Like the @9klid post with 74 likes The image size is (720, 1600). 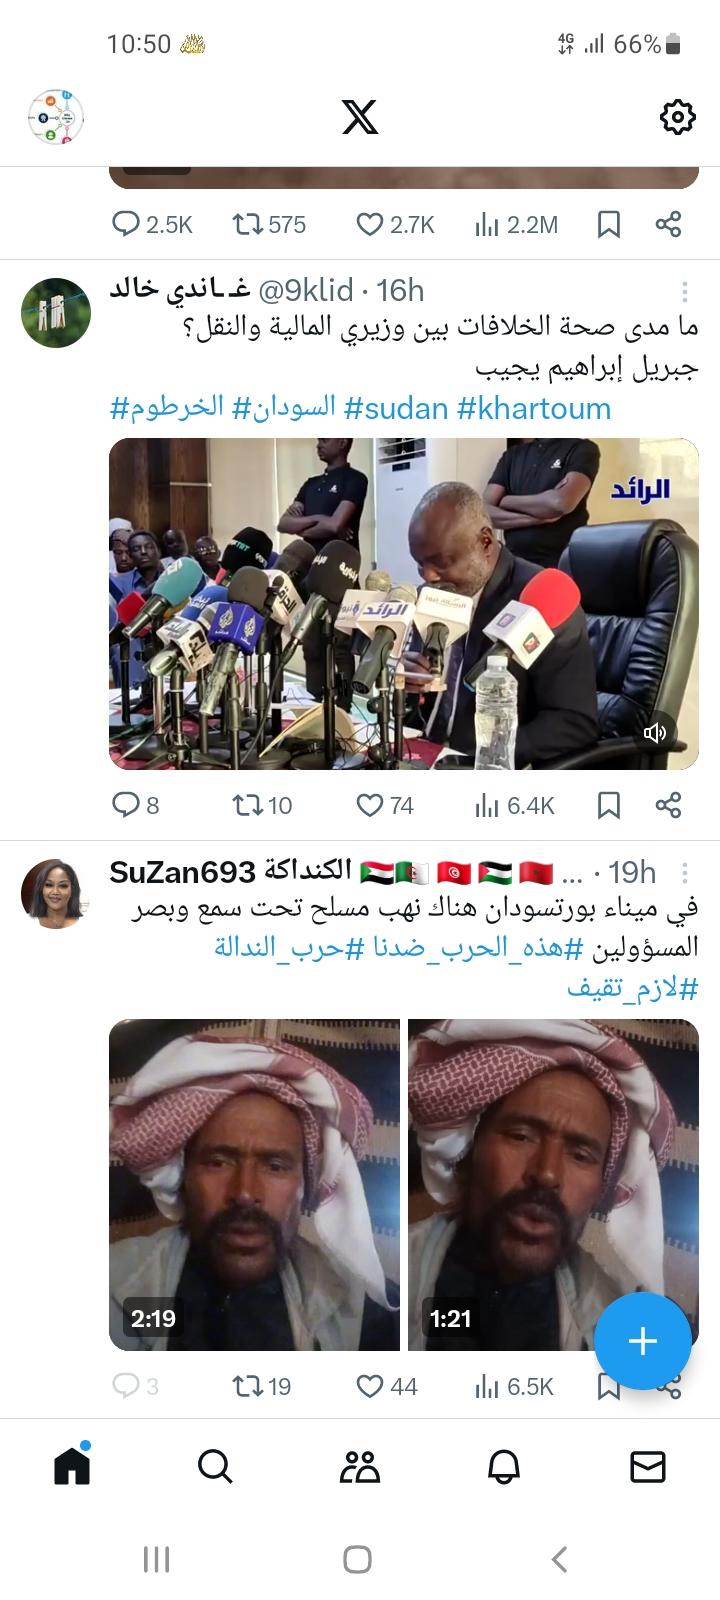(385, 805)
